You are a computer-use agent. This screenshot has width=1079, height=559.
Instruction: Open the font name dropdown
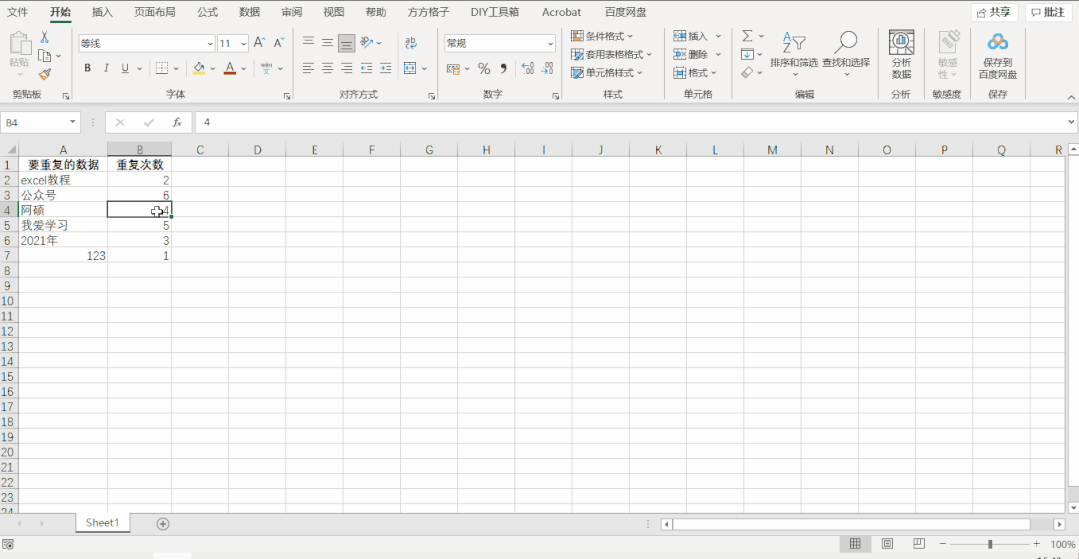click(210, 43)
